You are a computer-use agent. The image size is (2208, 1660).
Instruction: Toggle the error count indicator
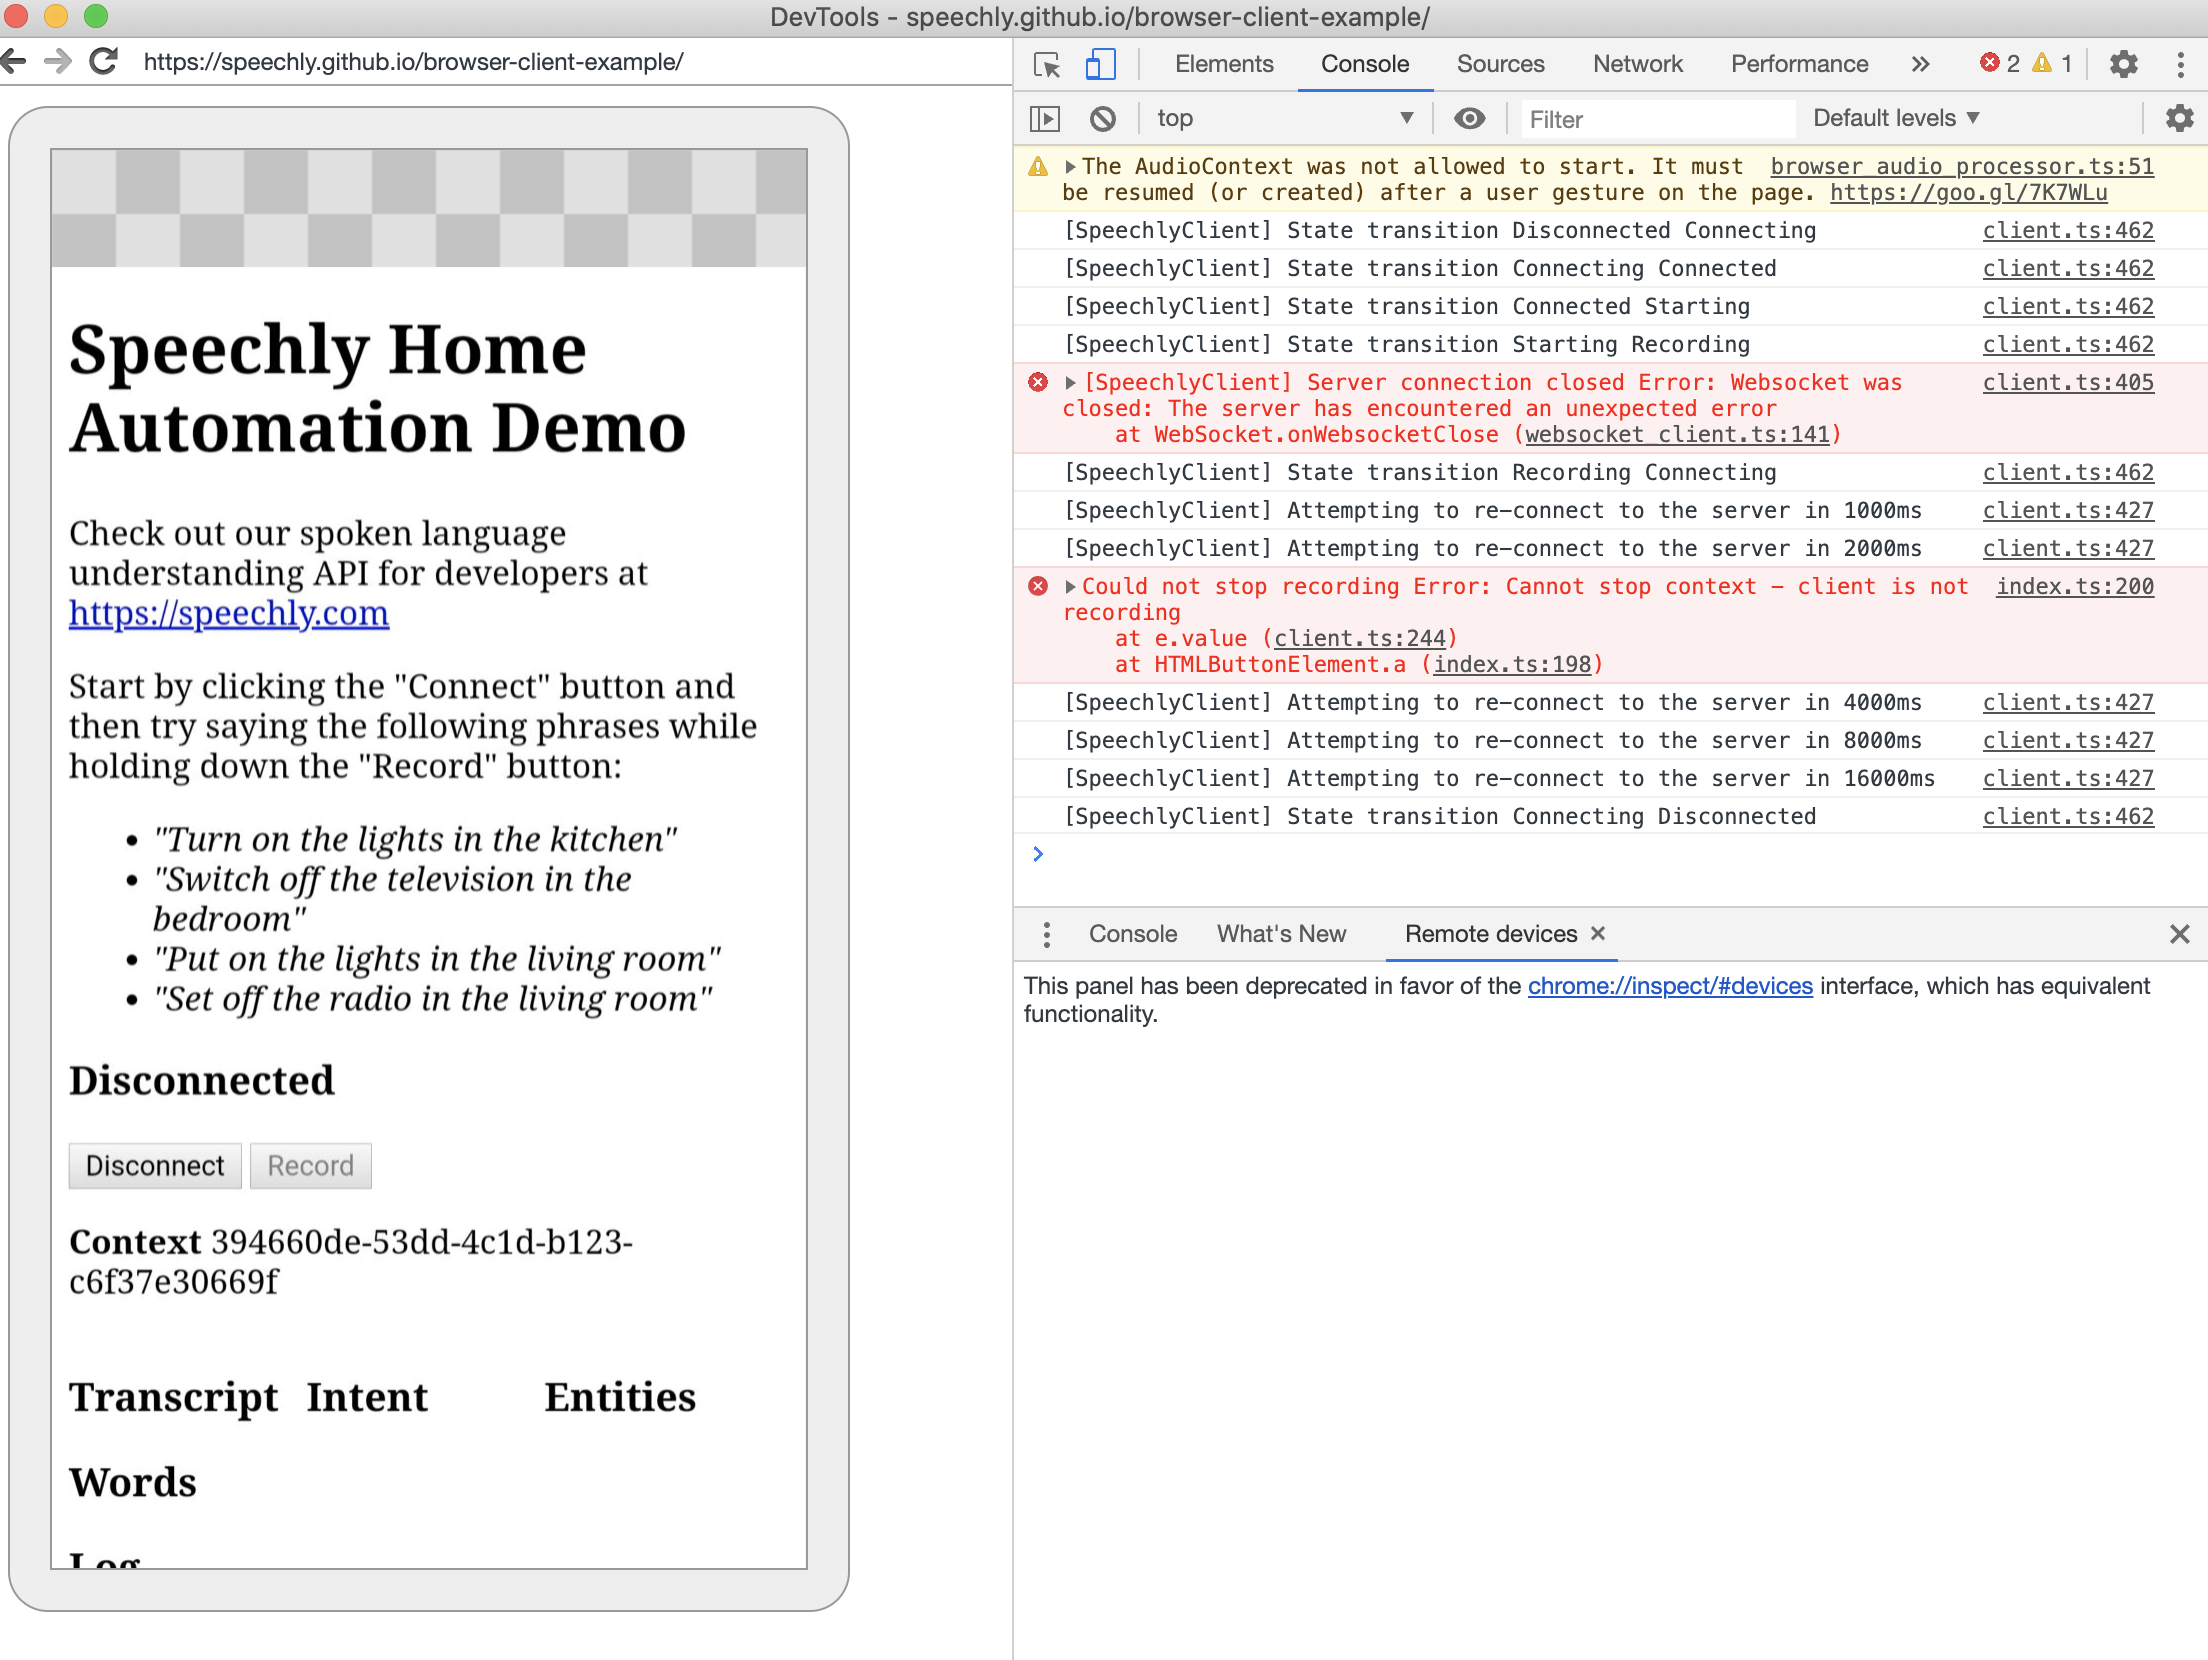(1998, 63)
